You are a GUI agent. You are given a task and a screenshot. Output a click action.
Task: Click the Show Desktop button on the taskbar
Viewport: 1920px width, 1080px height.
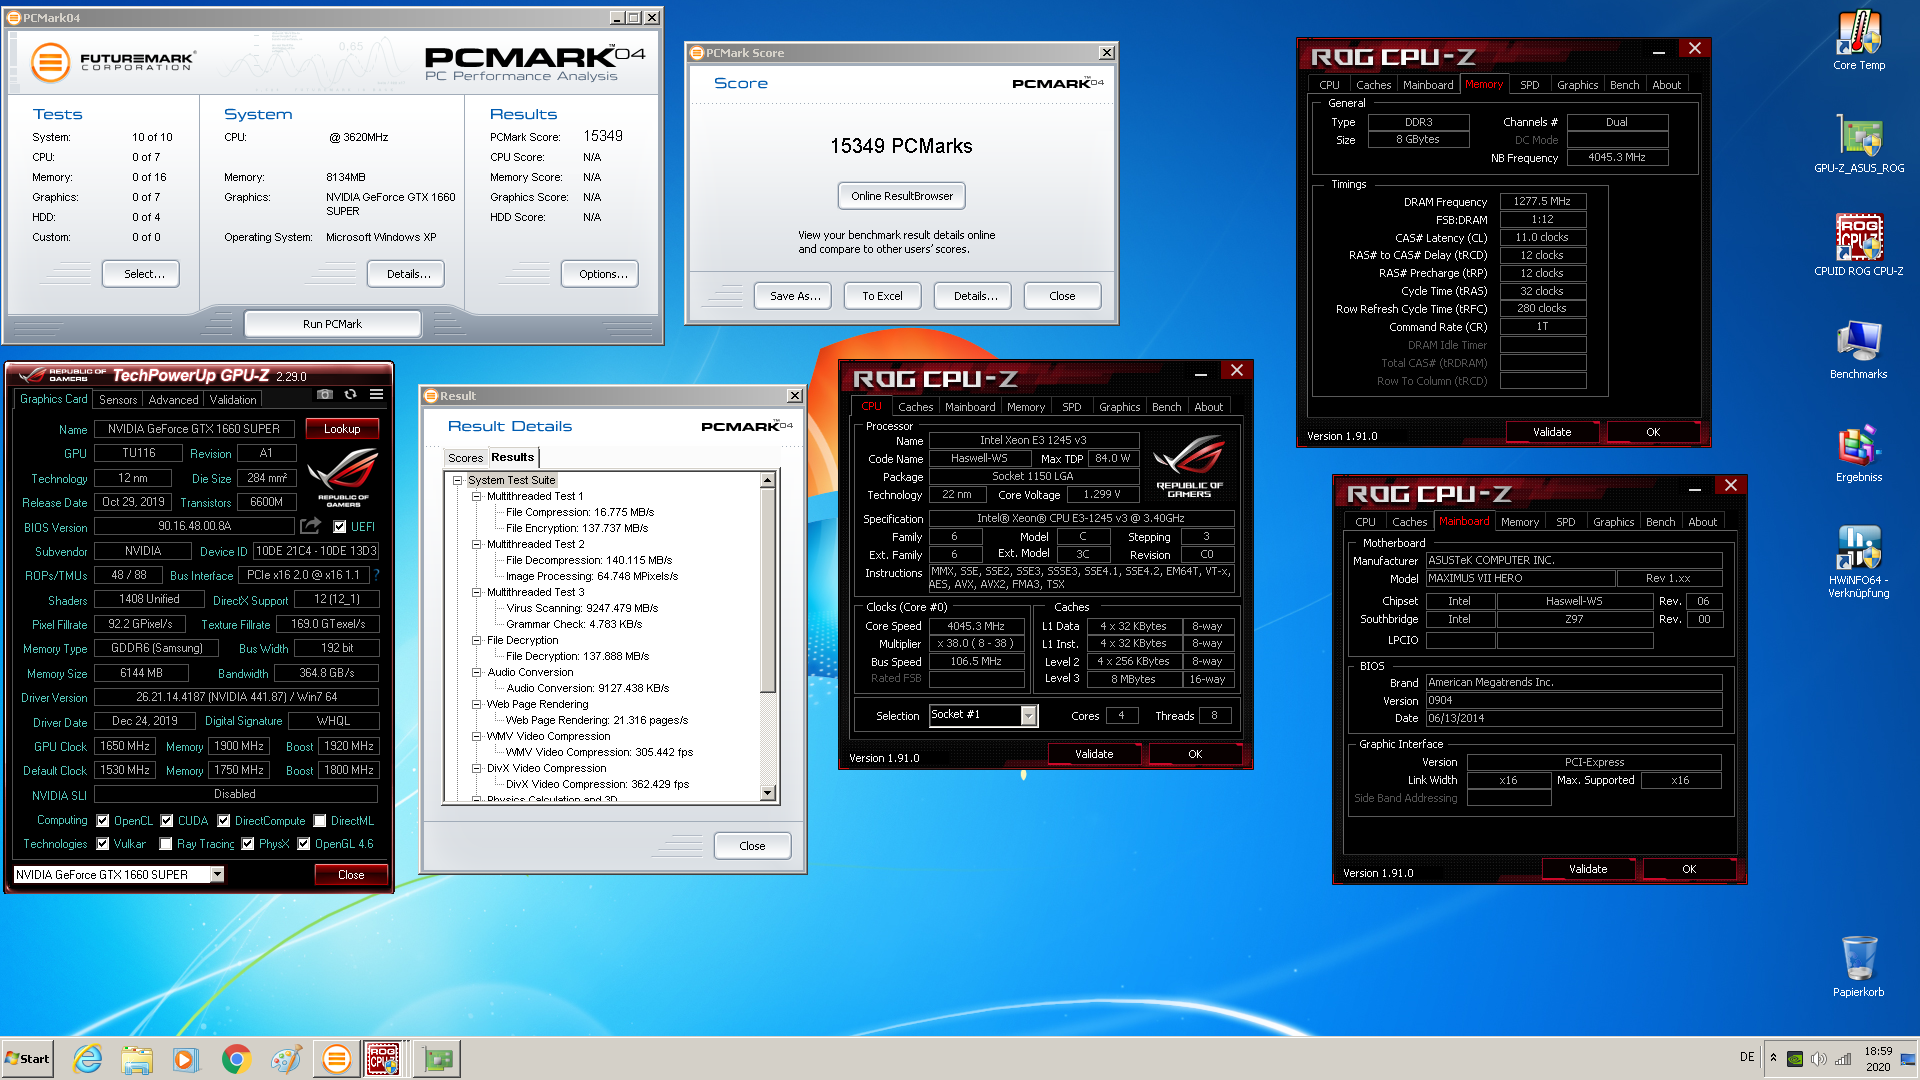click(1909, 1059)
